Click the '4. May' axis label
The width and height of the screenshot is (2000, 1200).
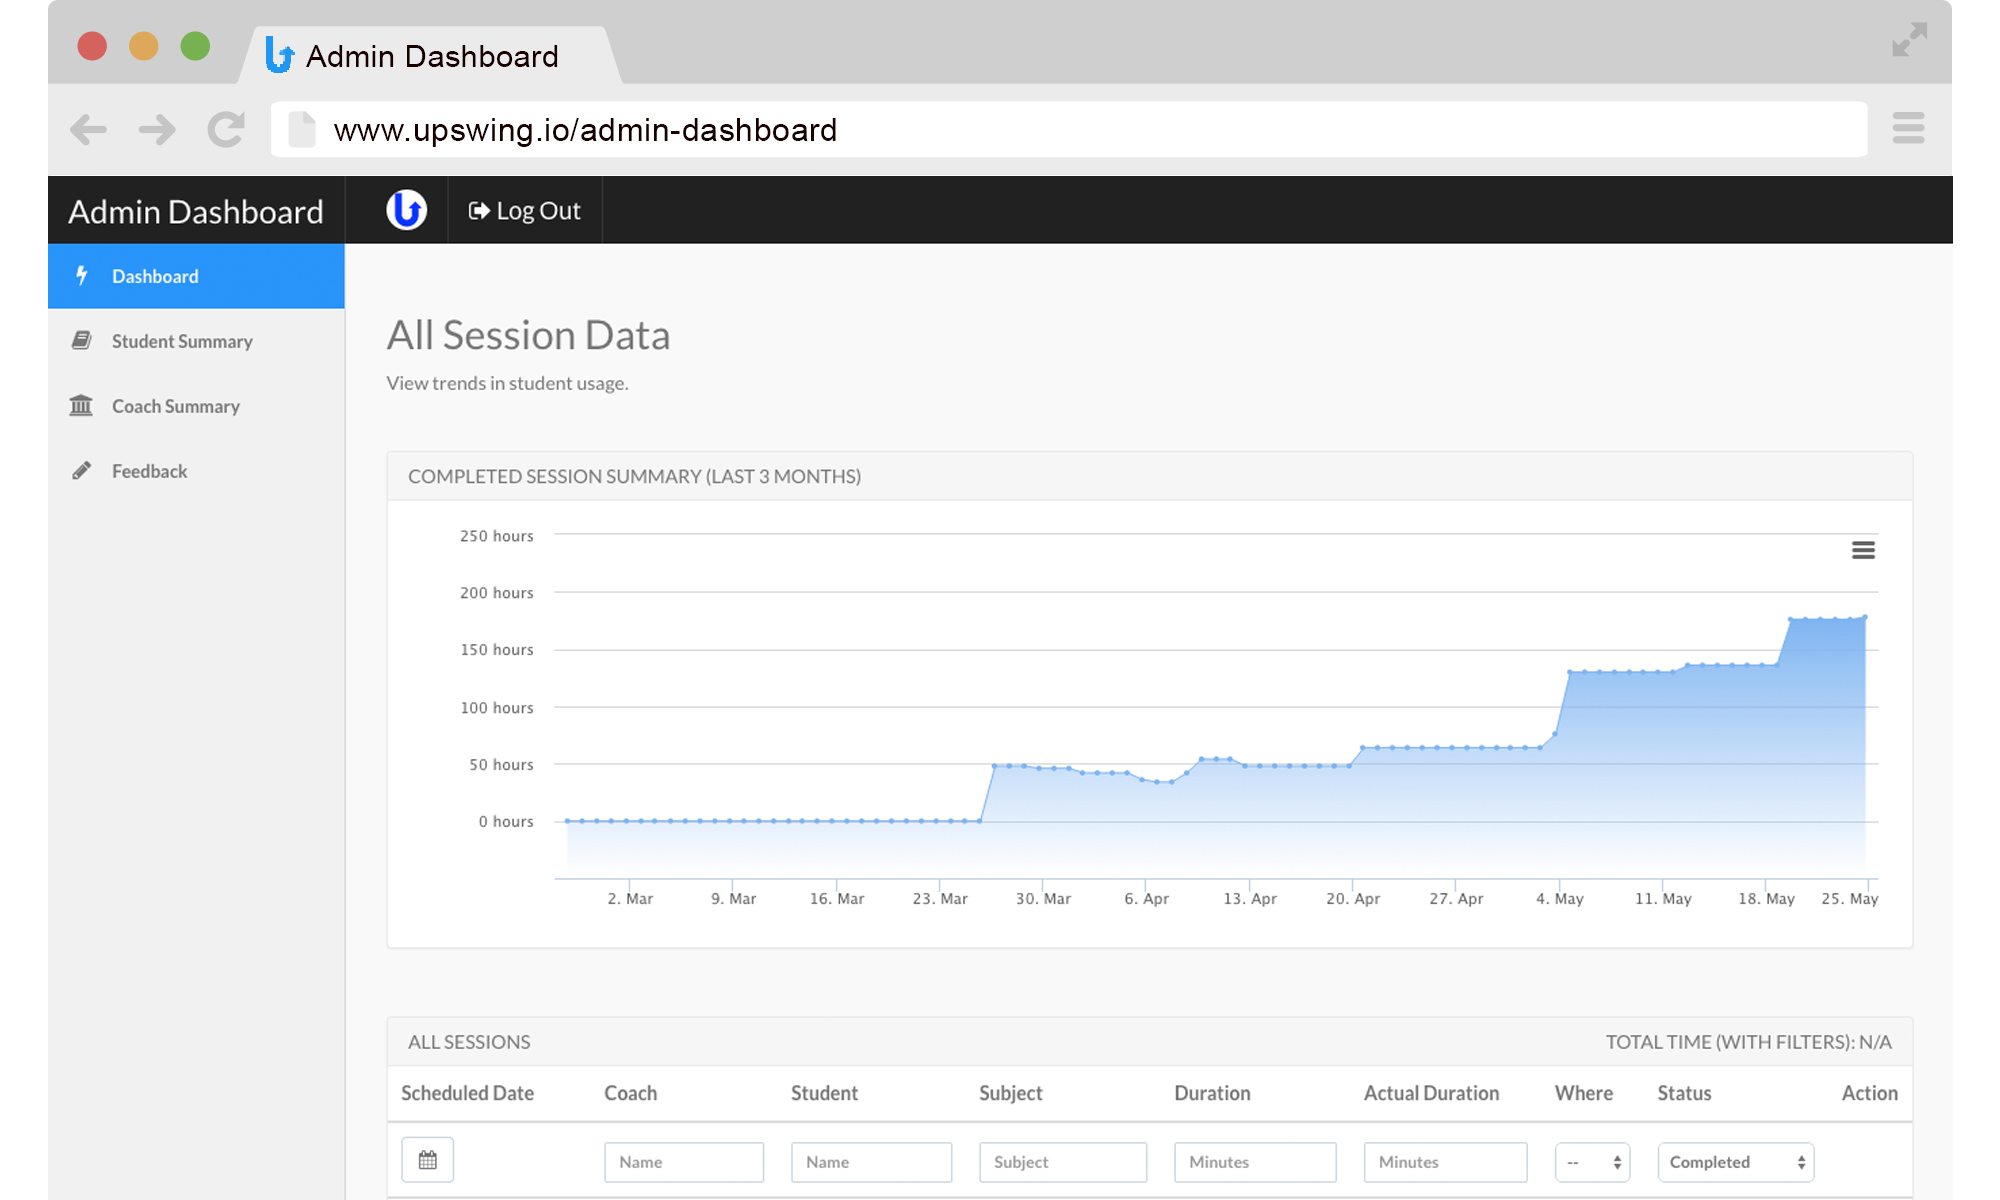click(1560, 899)
